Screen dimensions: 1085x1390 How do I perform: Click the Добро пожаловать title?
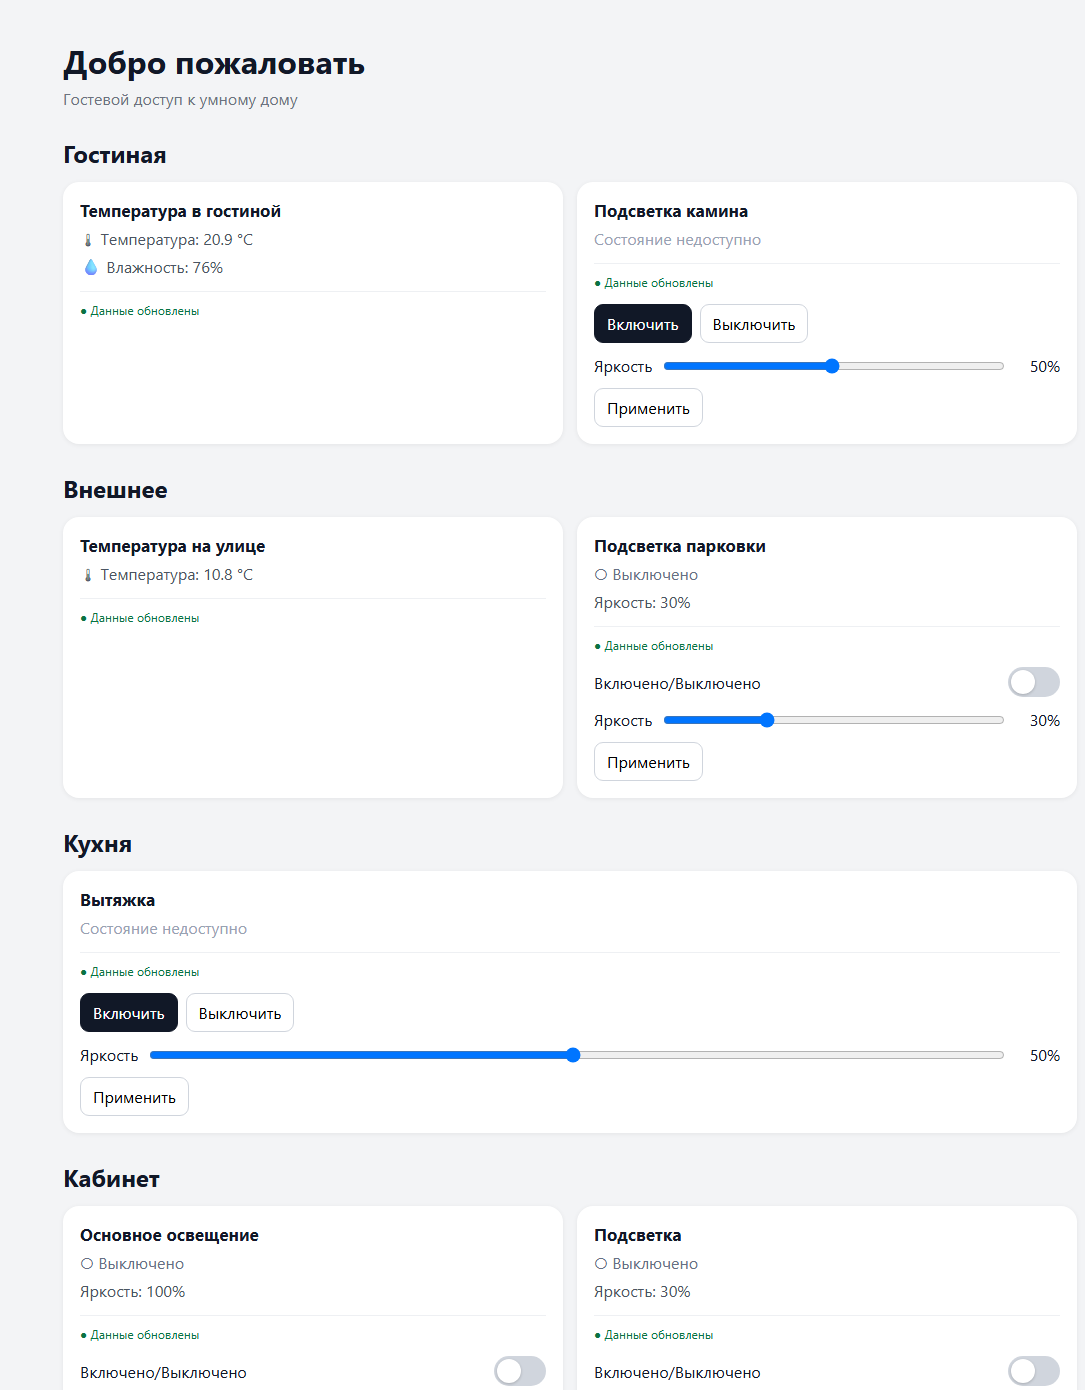pyautogui.click(x=214, y=63)
